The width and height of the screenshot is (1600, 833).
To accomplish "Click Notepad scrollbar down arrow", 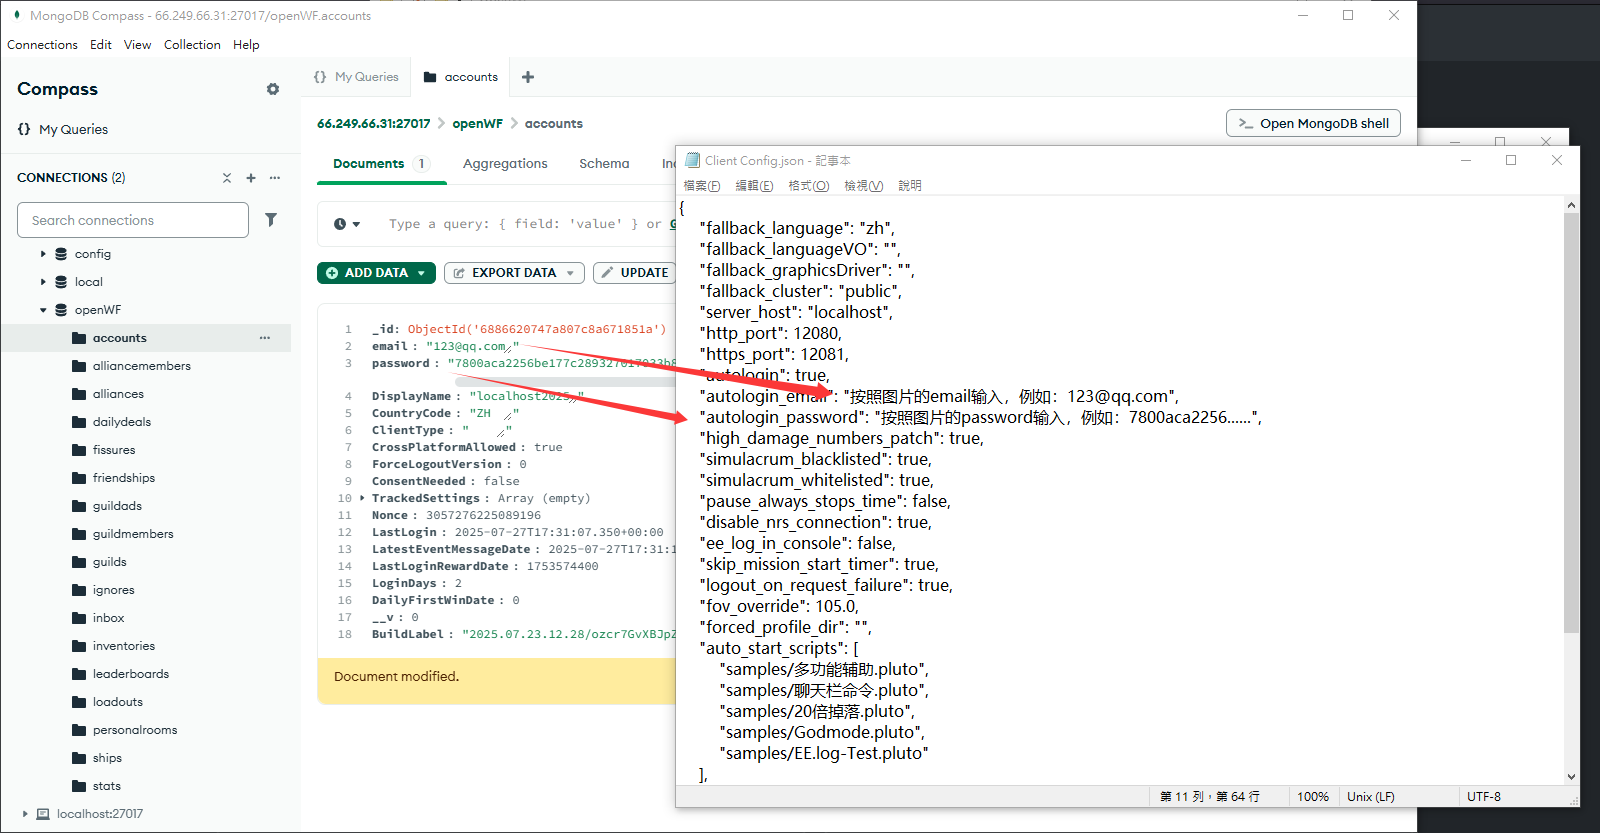I will 1571,776.
